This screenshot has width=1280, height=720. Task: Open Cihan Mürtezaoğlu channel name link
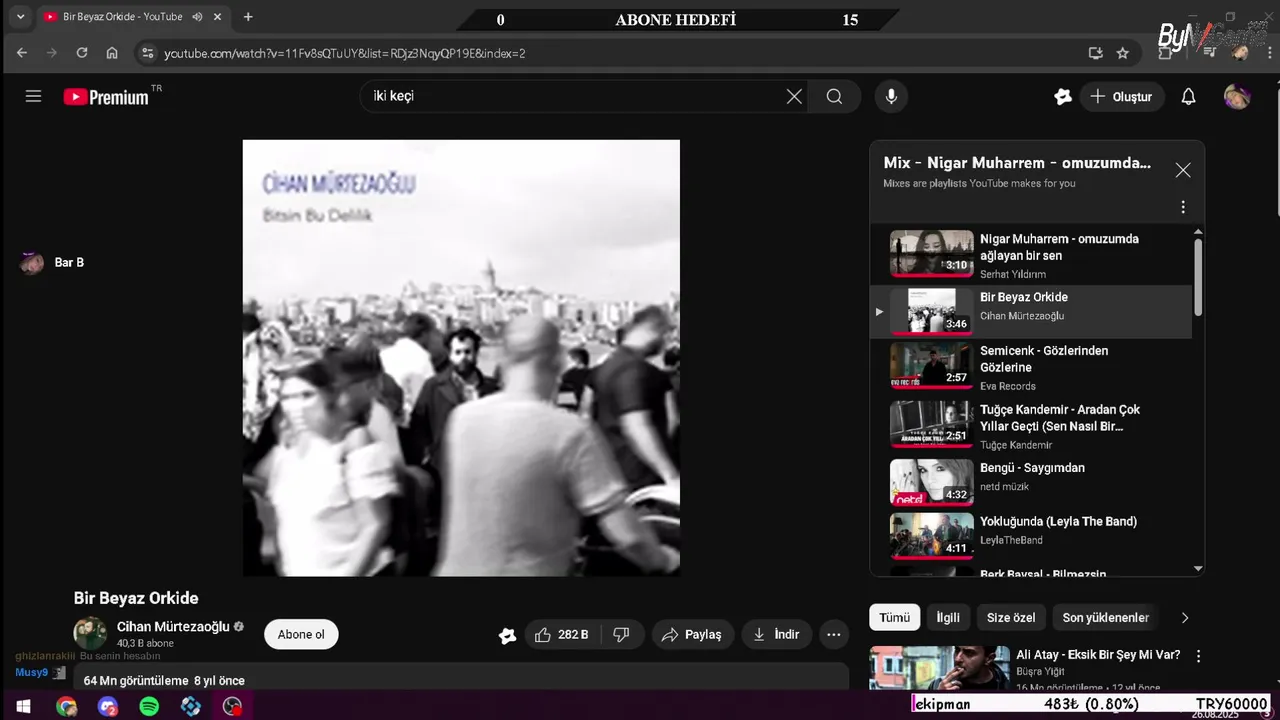pos(173,627)
